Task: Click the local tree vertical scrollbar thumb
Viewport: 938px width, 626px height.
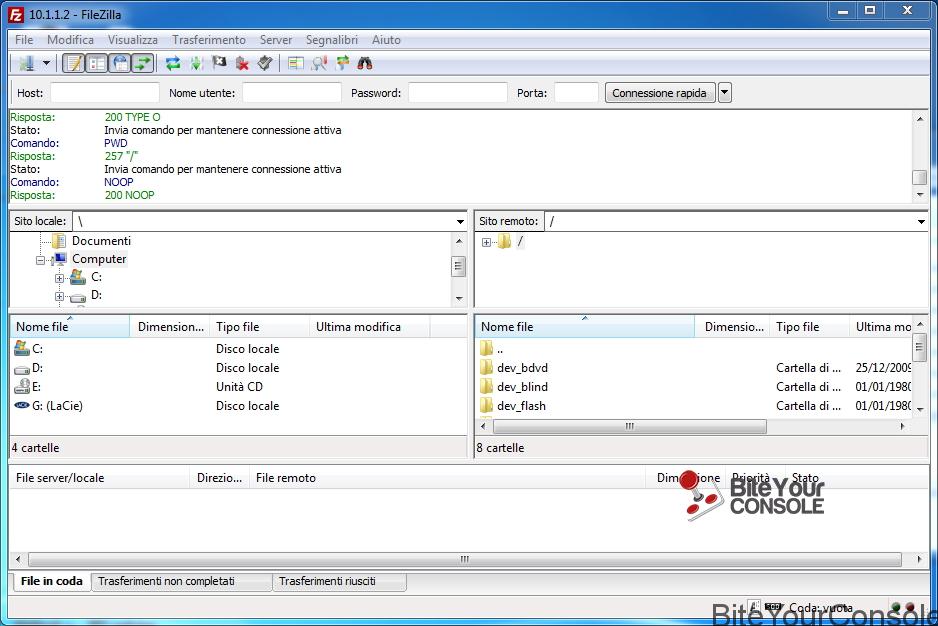Action: point(459,266)
